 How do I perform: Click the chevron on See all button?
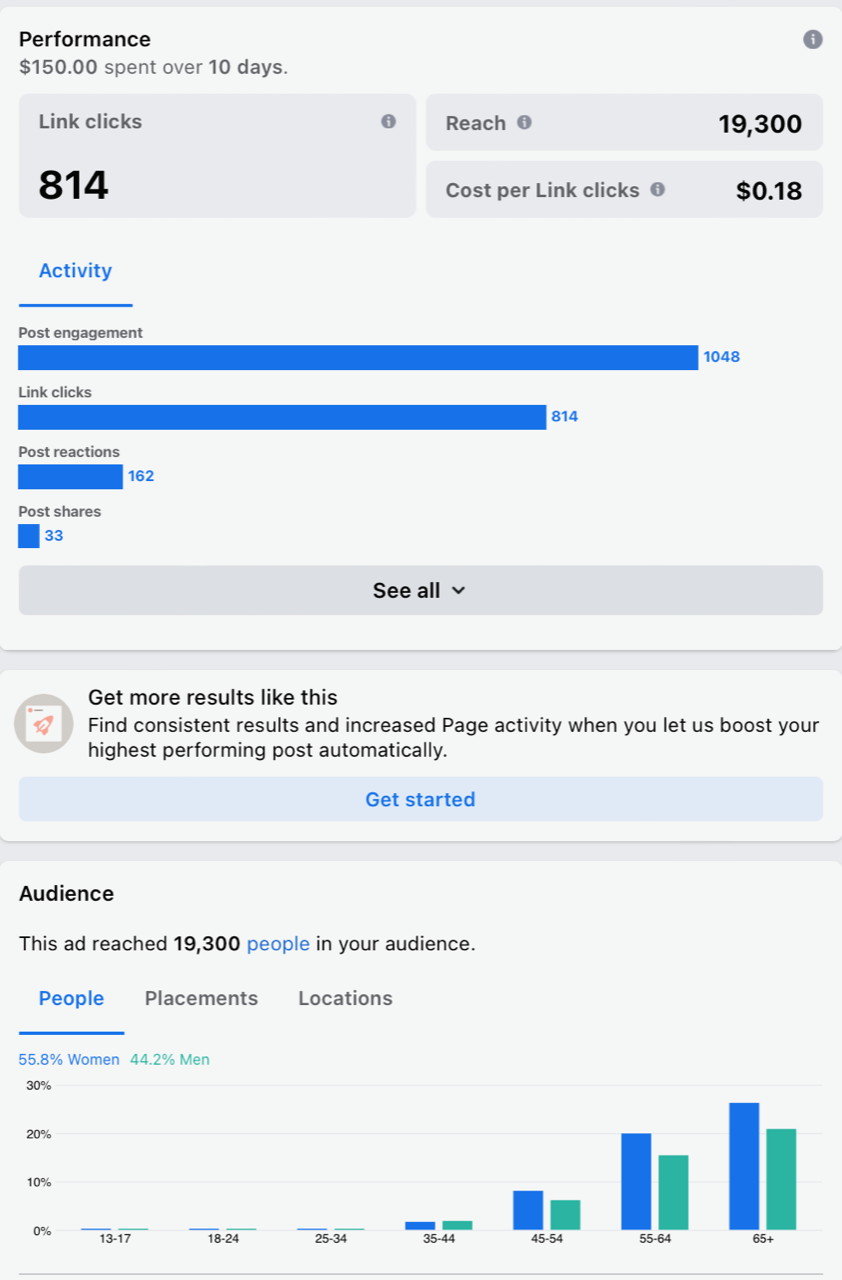tap(459, 590)
